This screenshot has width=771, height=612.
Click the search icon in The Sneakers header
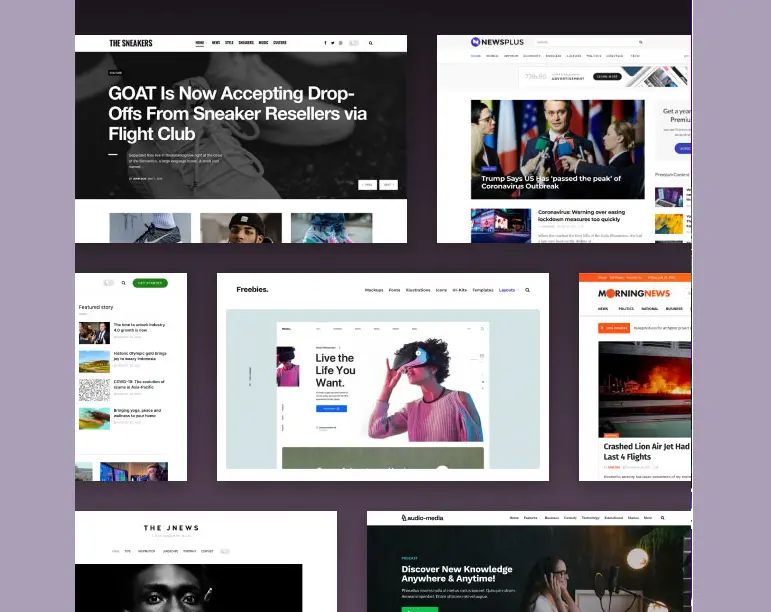(371, 43)
